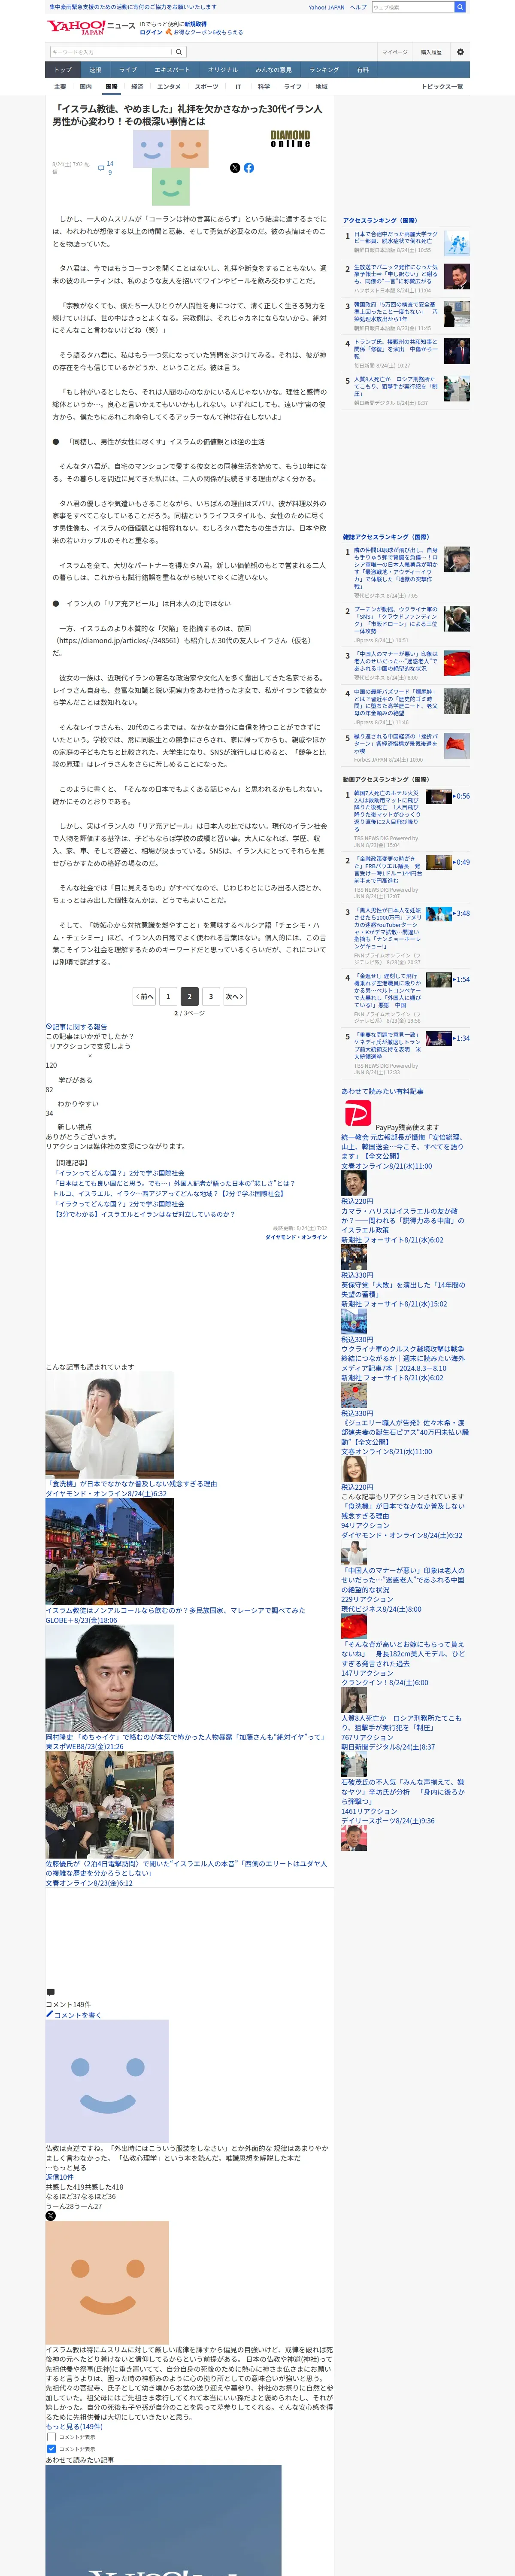Open related link 「イラクってどんな国?」
Screen dimensions: 515x2576
[x=119, y=1204]
